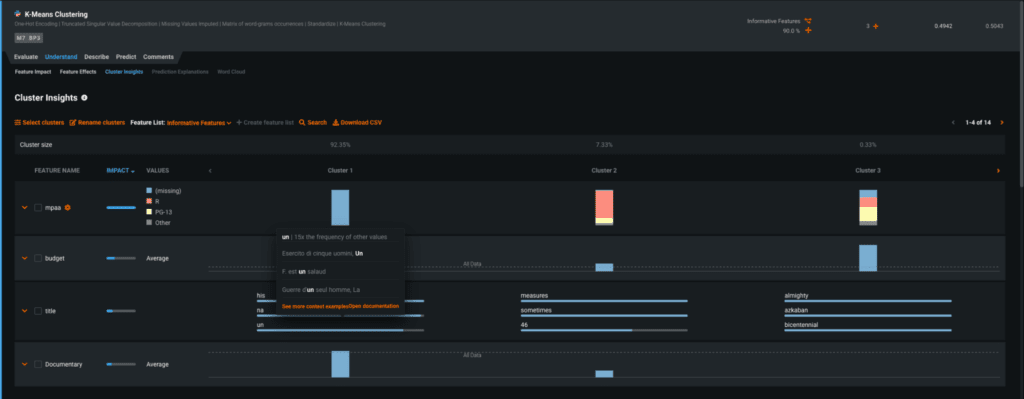Open the Understand tab

(x=61, y=57)
